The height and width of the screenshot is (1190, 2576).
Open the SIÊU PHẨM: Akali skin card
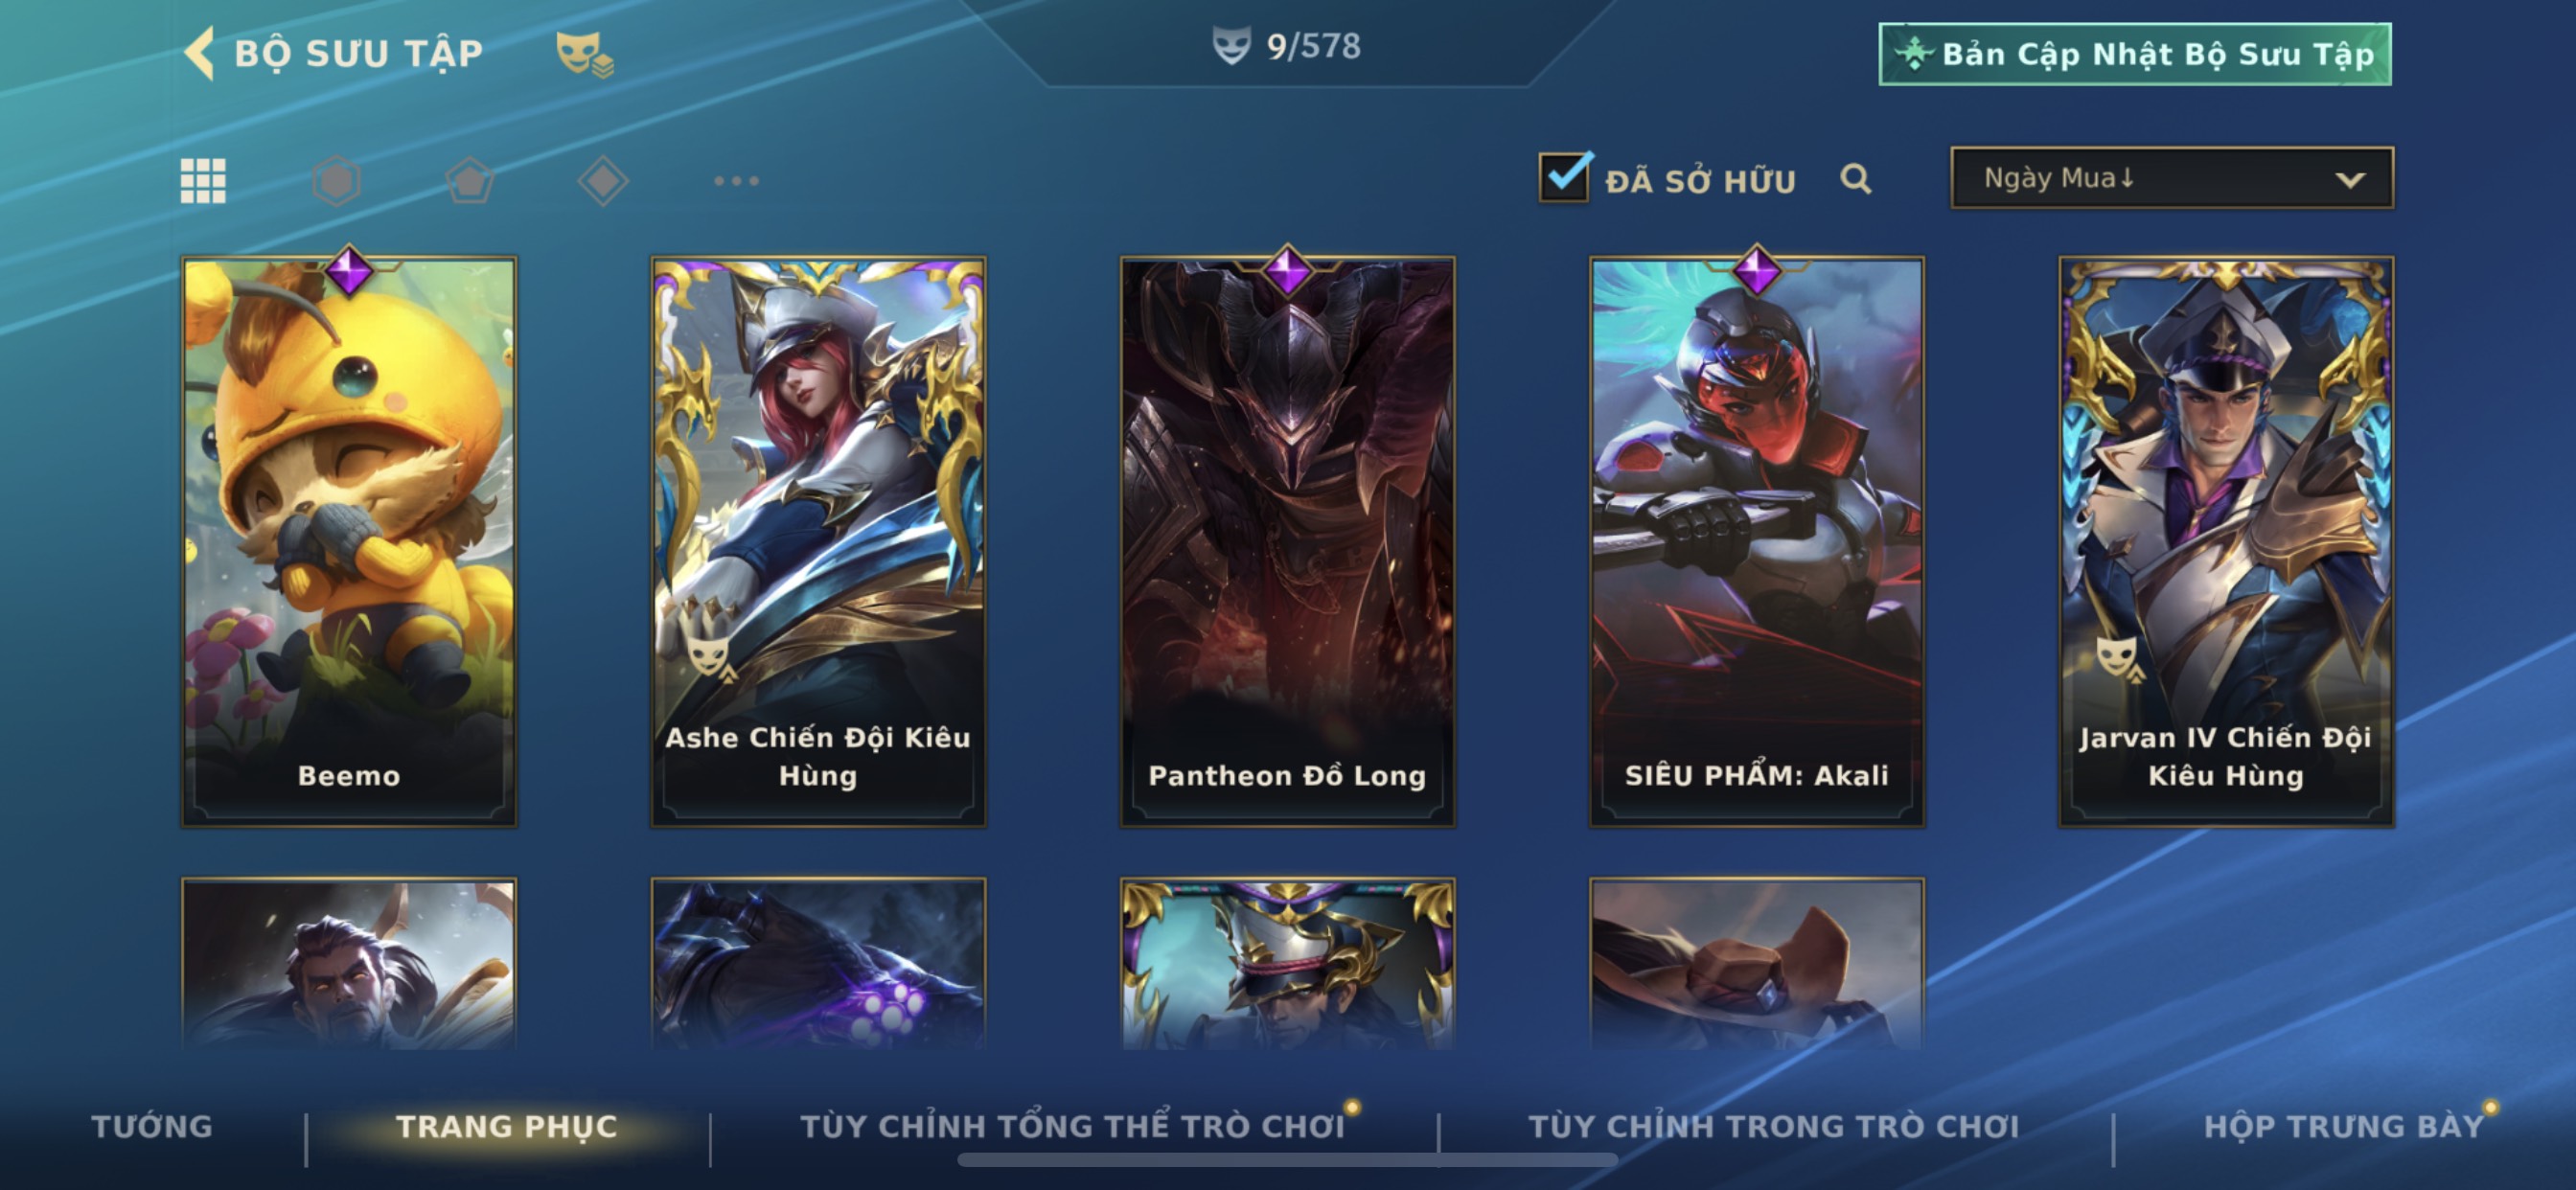click(x=1757, y=541)
